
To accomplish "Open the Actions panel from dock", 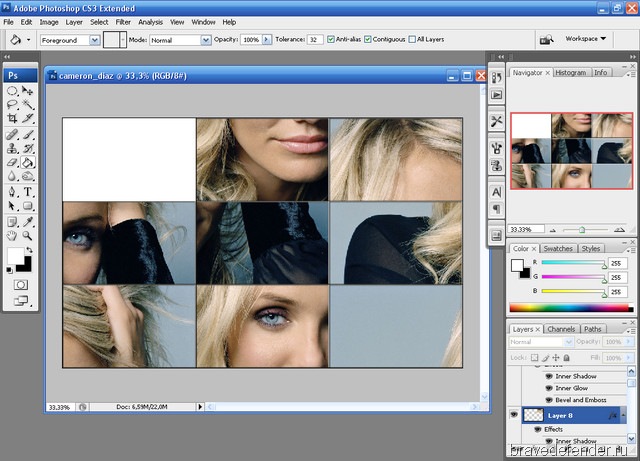I will coord(496,95).
